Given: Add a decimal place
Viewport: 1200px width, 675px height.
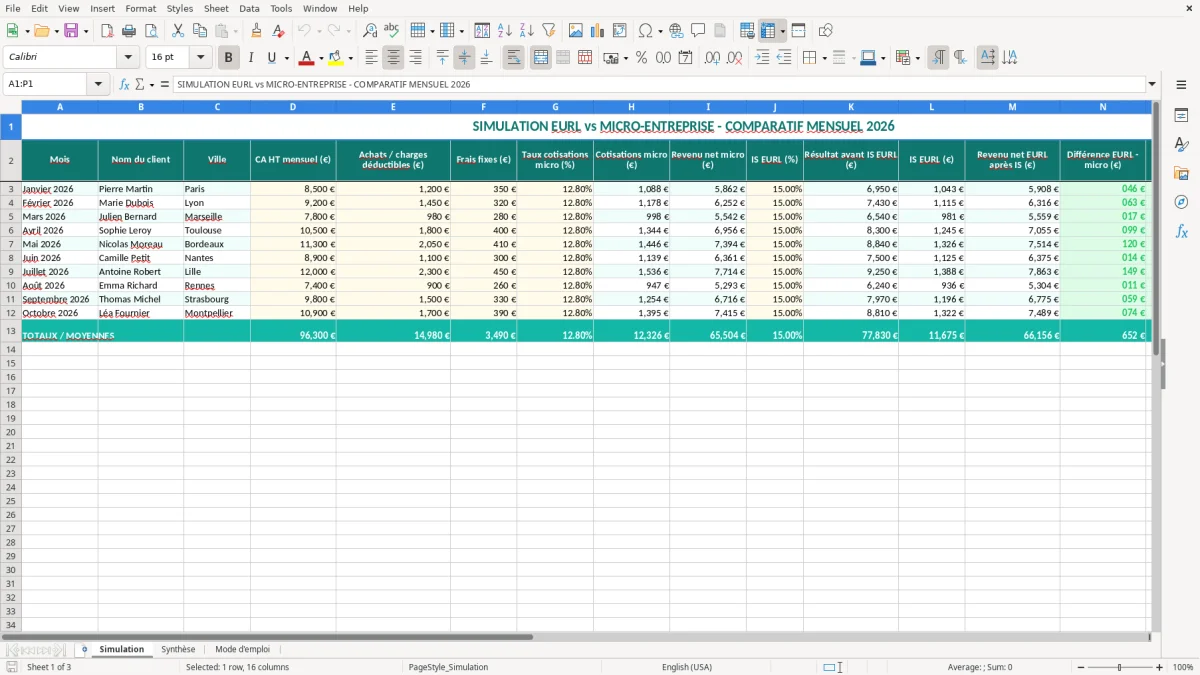Looking at the screenshot, I should coord(712,58).
